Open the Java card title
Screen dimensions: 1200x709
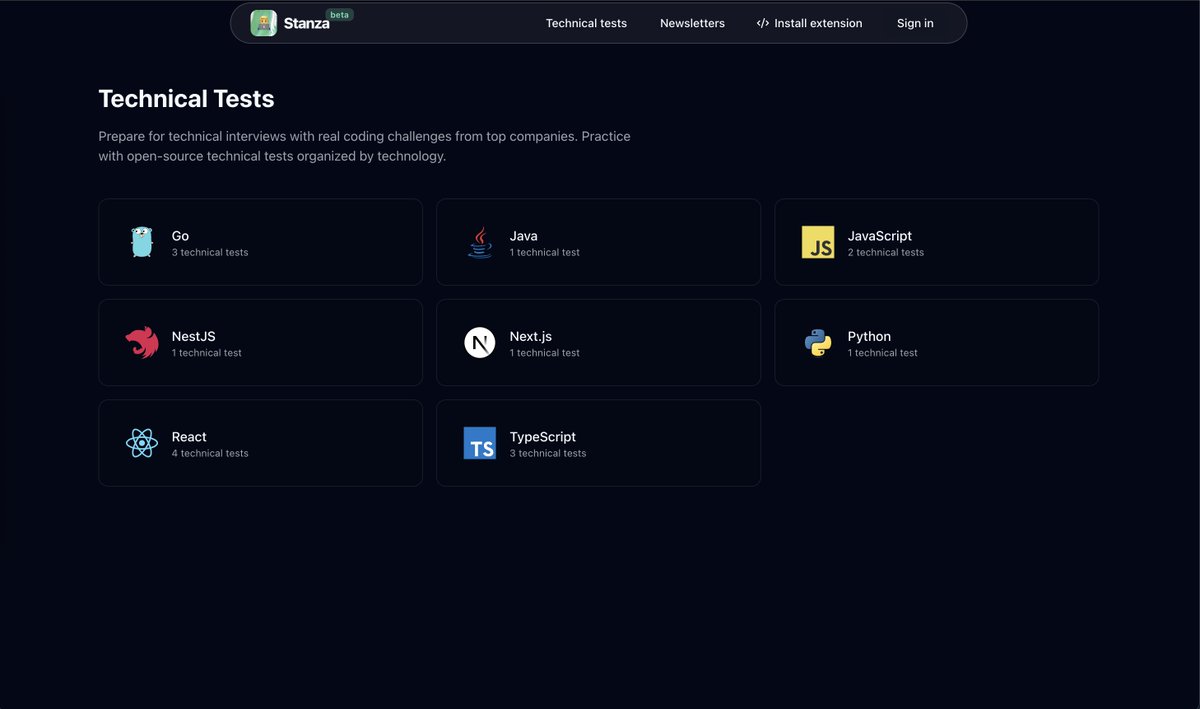[x=524, y=236]
